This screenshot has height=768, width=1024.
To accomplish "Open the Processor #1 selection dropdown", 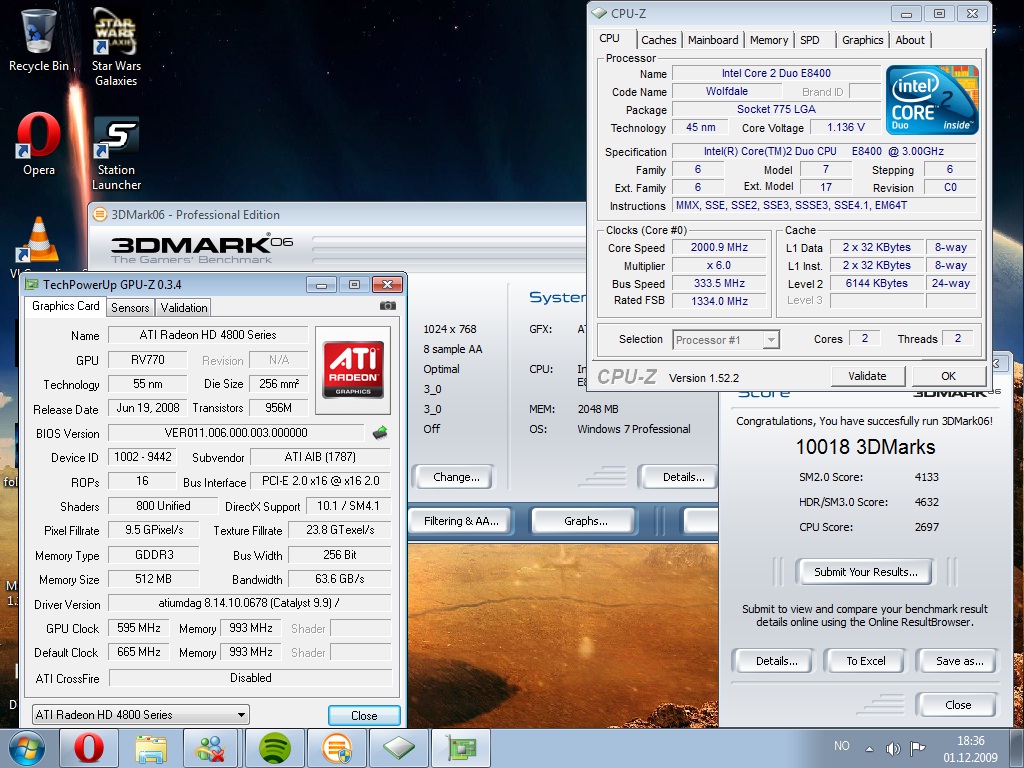I will click(726, 340).
